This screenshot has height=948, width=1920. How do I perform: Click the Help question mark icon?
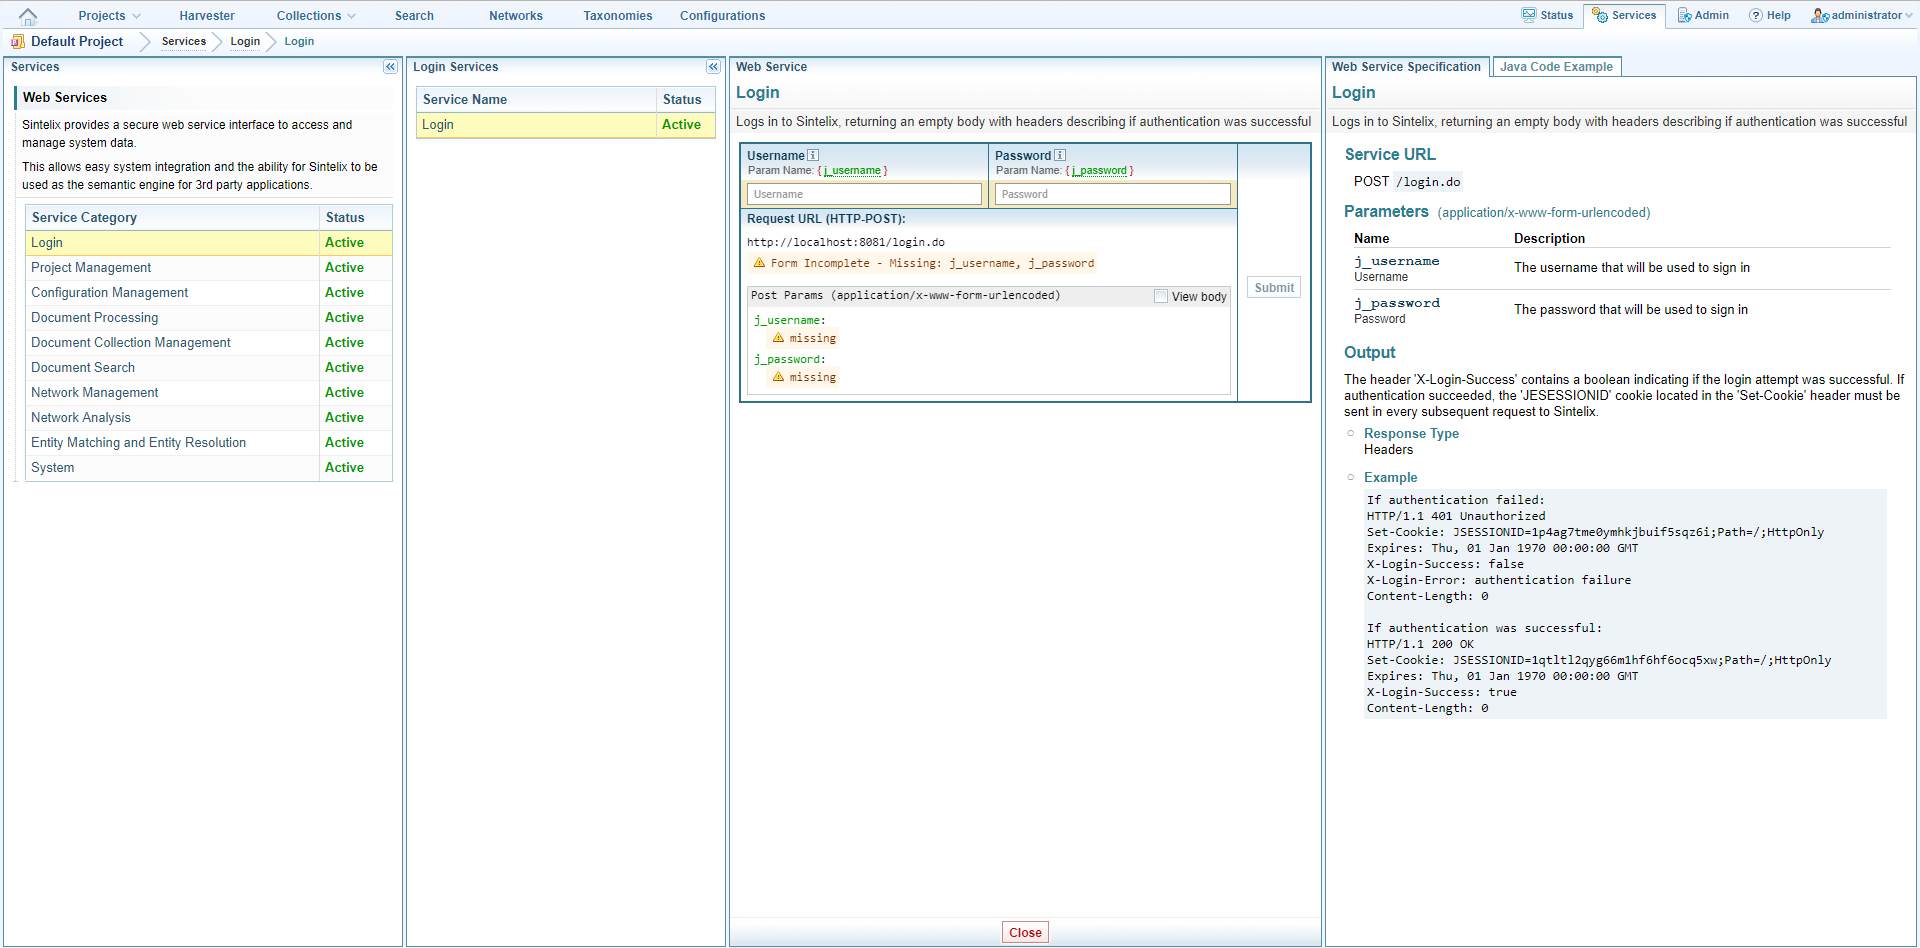point(1755,15)
